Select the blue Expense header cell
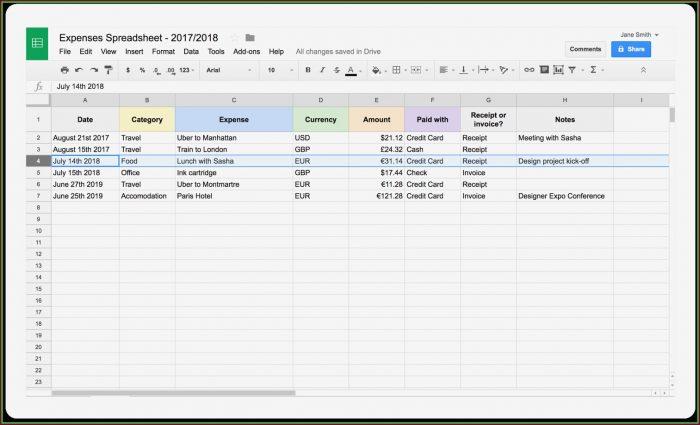This screenshot has width=700, height=425. [x=234, y=120]
